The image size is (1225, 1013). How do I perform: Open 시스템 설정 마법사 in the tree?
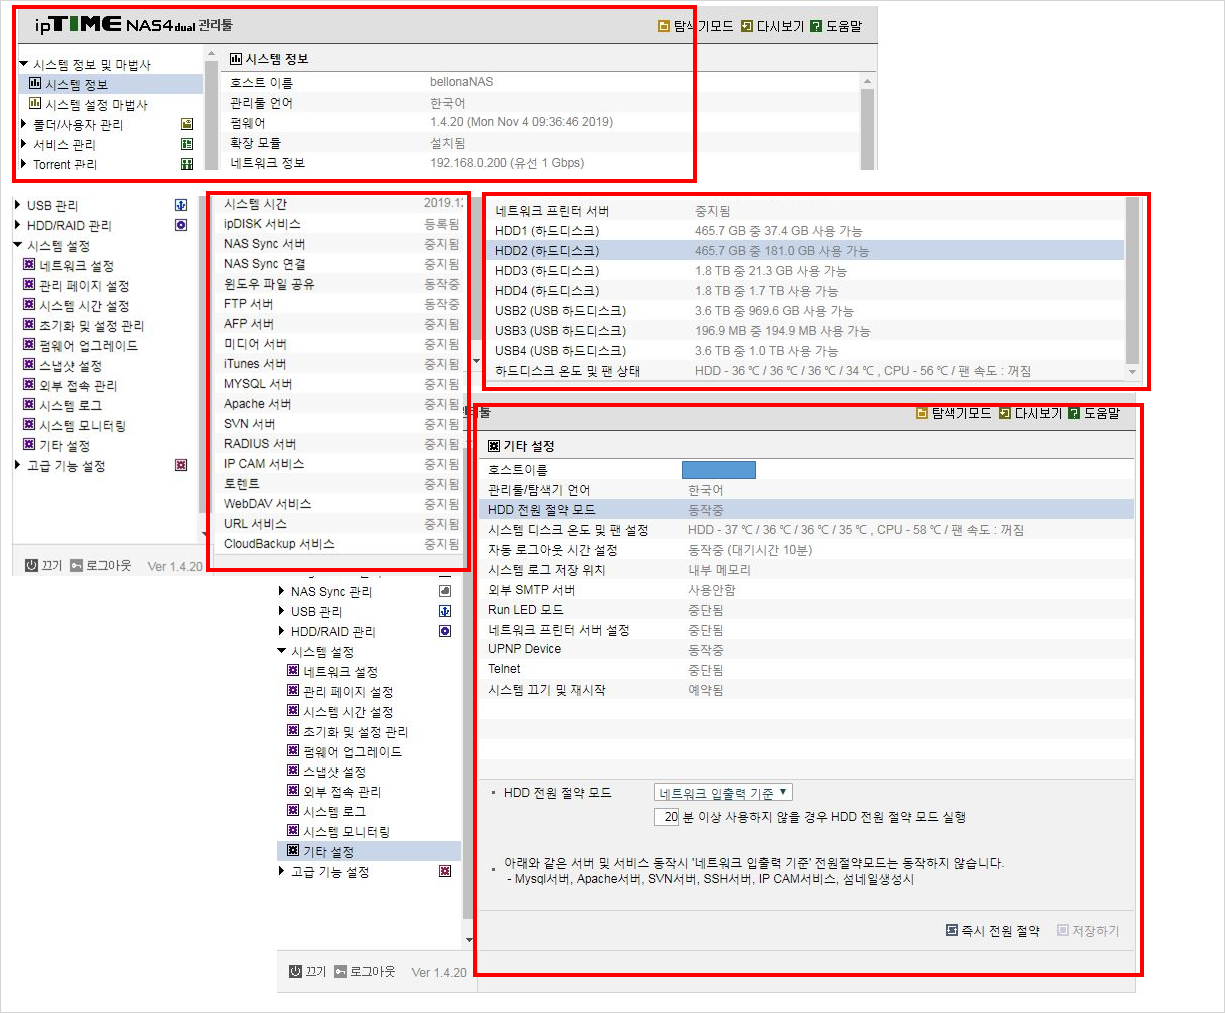(x=88, y=104)
